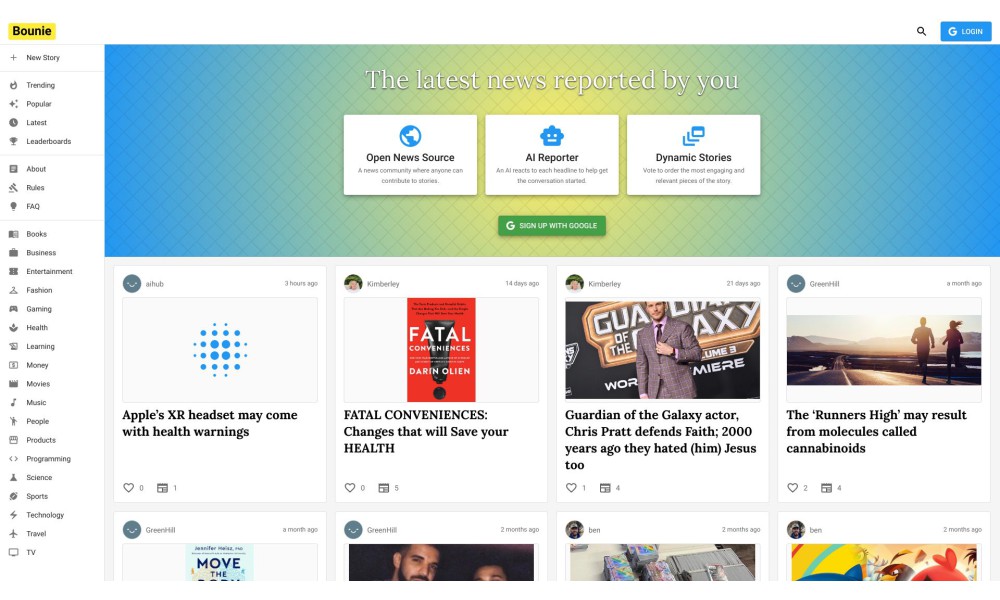Like the 'Runners High' story
Viewport: 1000px width, 600px height.
coord(792,488)
